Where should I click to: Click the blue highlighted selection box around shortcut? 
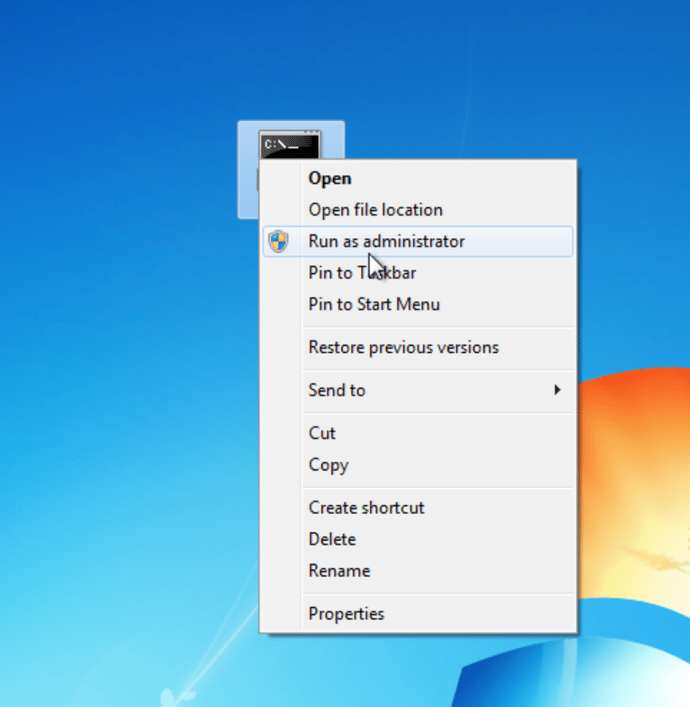click(x=247, y=190)
